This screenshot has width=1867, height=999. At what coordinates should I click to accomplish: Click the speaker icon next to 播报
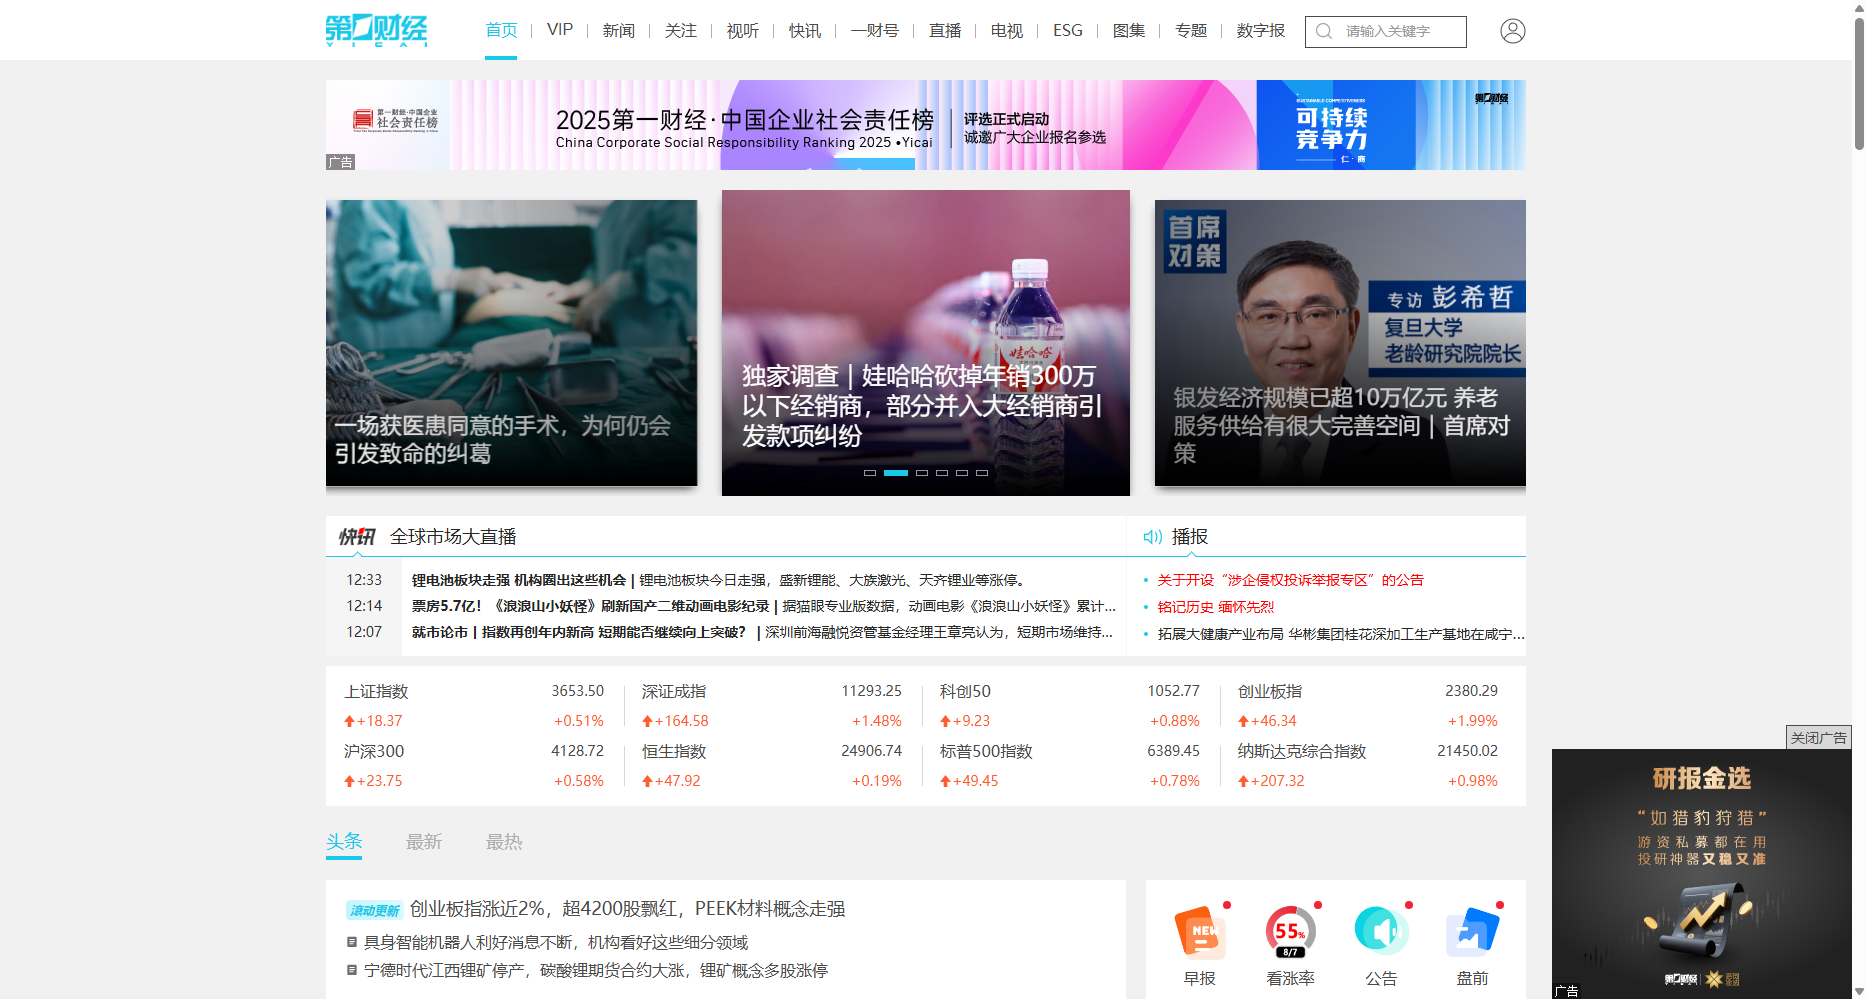(x=1152, y=537)
